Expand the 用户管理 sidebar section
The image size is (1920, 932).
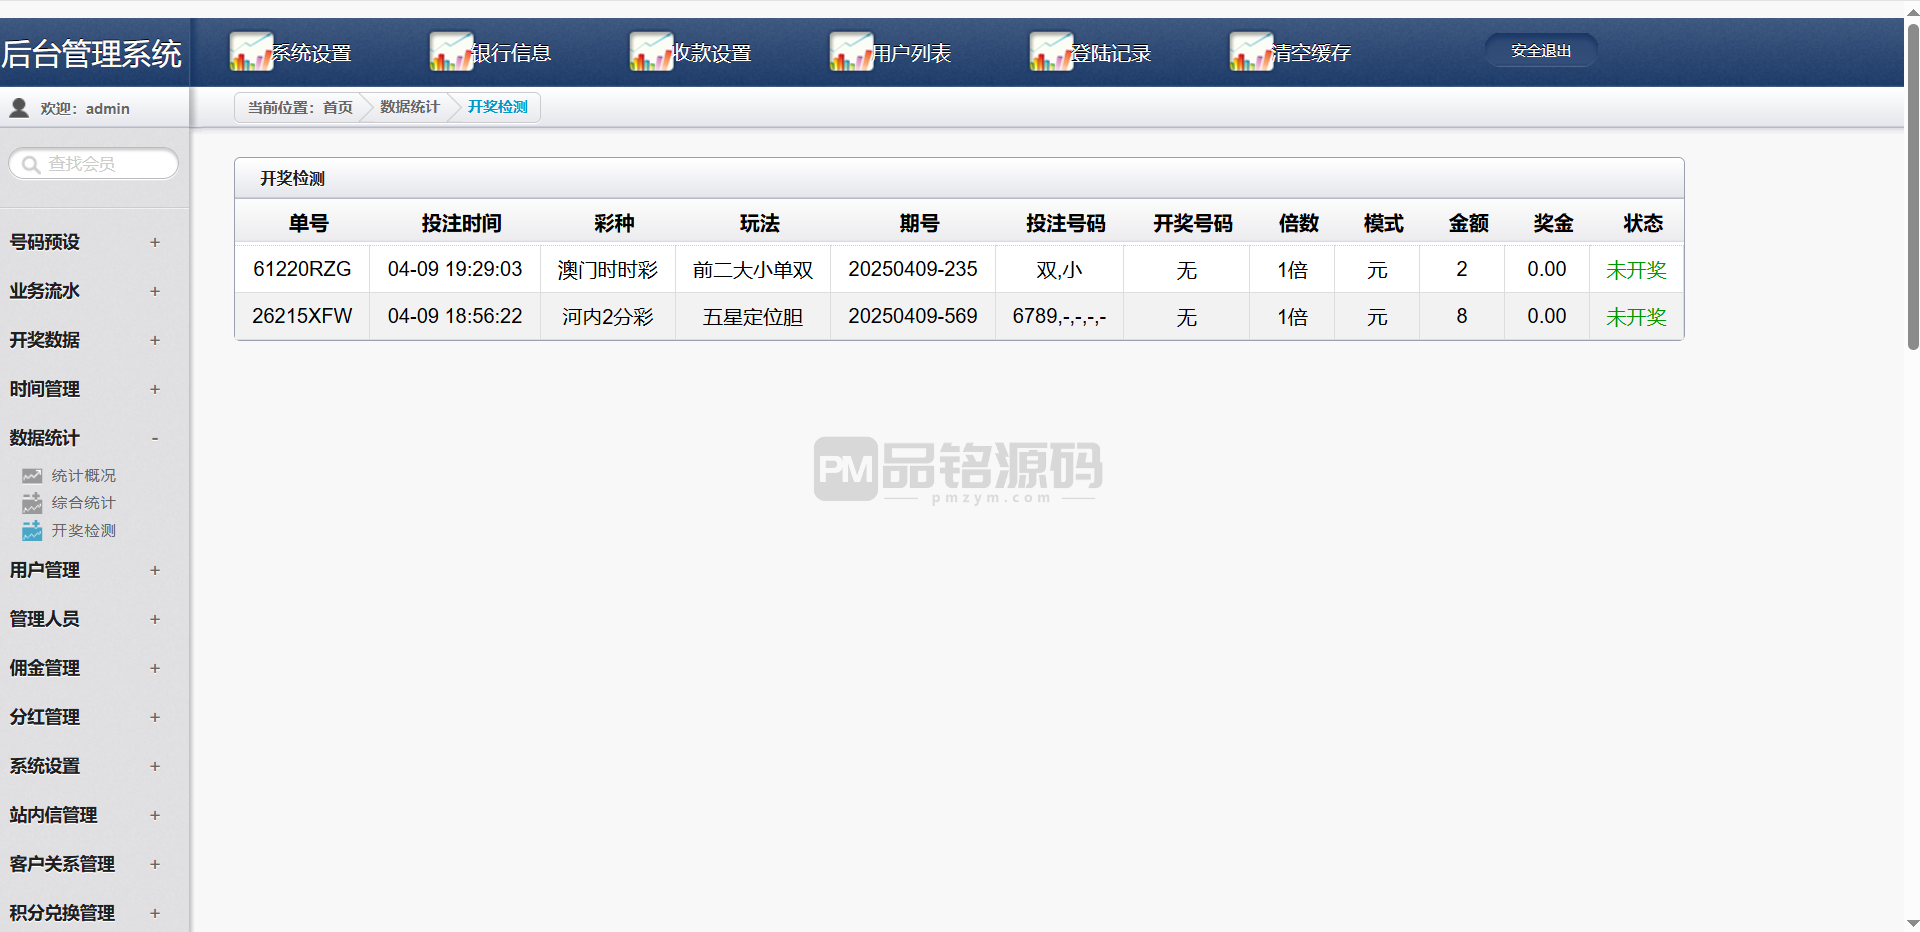point(155,570)
